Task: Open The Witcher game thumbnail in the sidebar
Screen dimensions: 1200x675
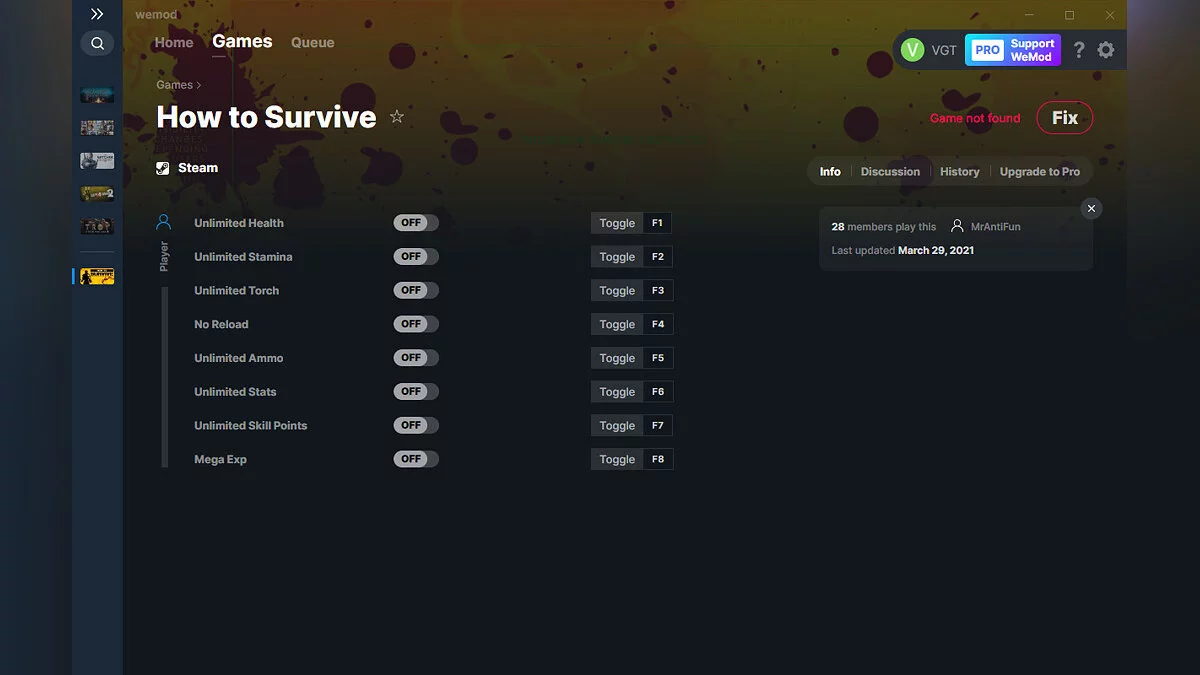Action: [97, 160]
